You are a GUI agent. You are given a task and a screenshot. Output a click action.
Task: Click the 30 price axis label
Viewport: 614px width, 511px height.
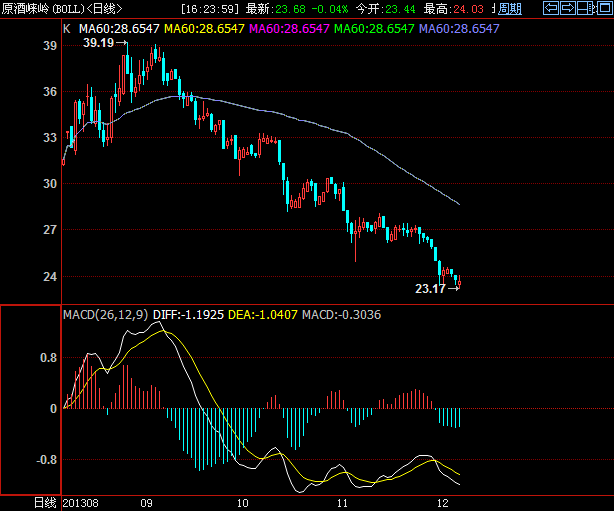click(x=50, y=184)
